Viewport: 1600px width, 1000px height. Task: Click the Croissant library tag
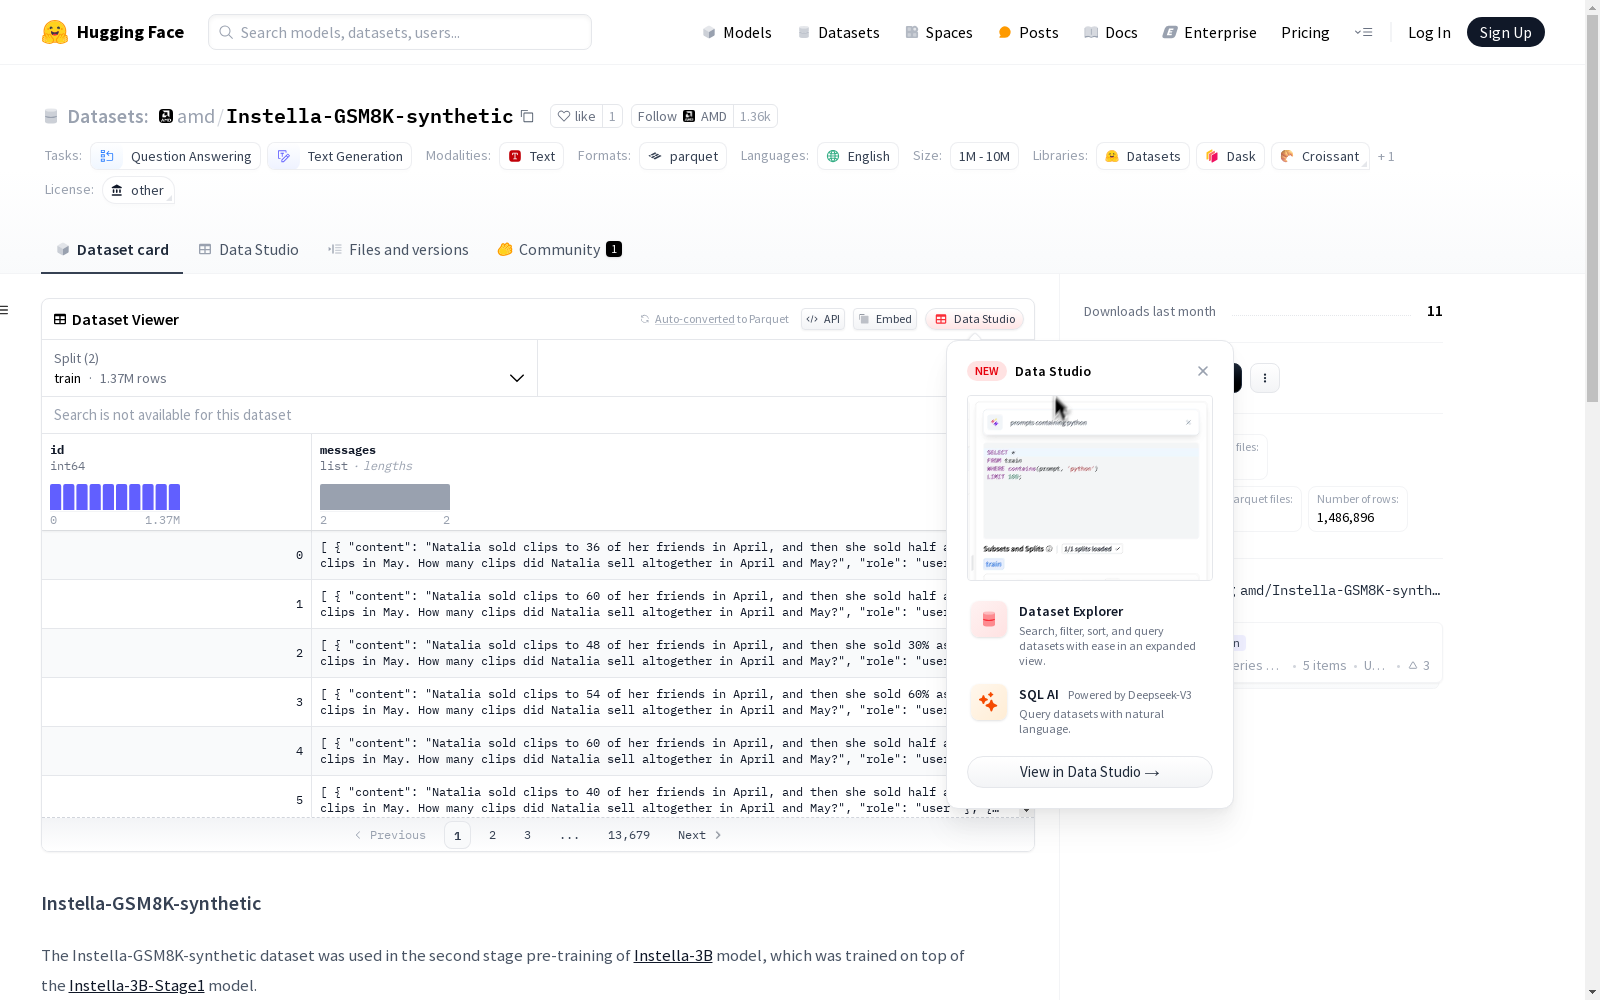(1320, 156)
